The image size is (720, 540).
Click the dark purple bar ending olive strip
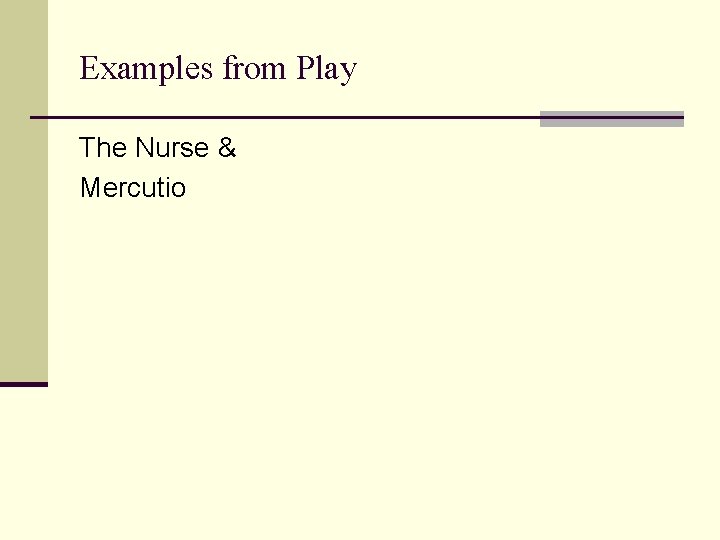click(x=23, y=384)
